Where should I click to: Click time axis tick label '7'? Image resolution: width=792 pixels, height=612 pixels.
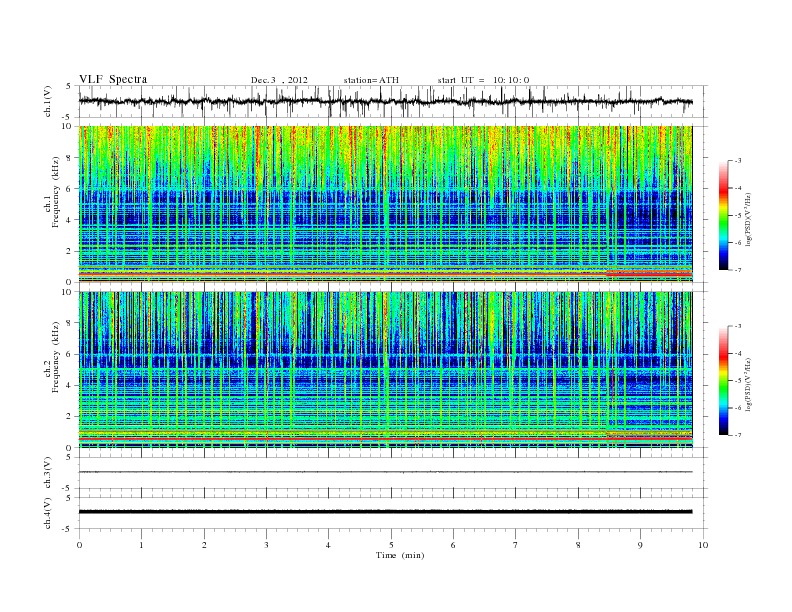pos(516,545)
